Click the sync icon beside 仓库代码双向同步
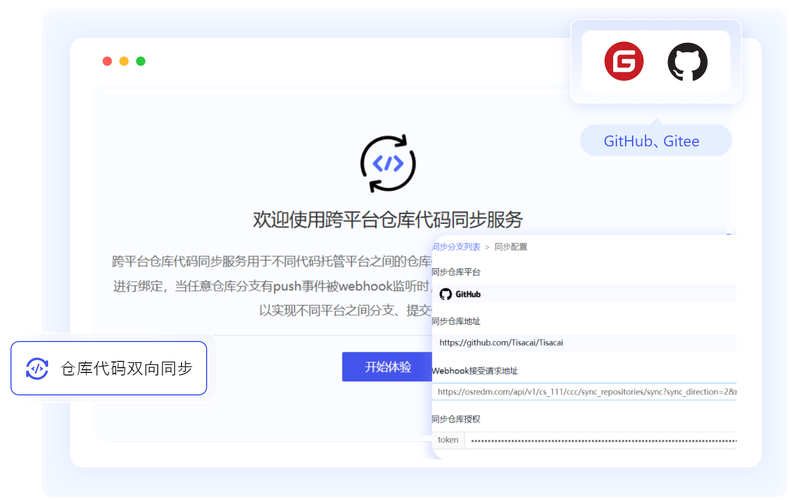790x500 pixels. click(x=37, y=368)
